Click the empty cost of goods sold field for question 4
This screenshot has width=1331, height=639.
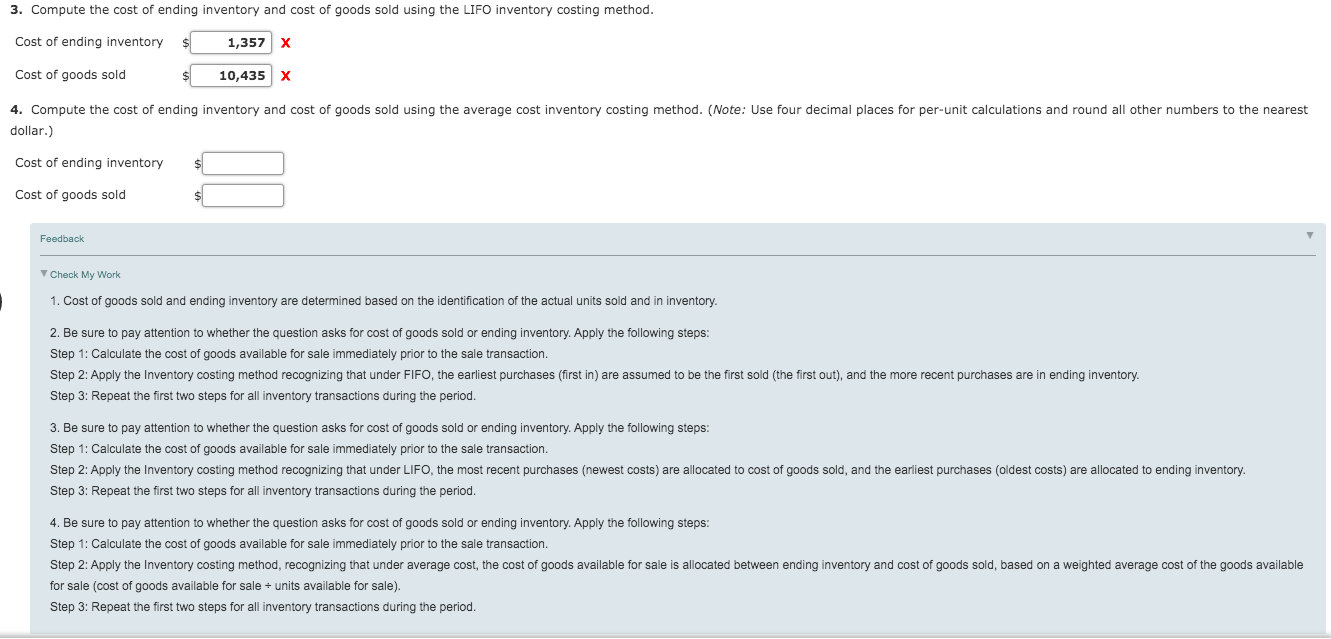pyautogui.click(x=242, y=195)
